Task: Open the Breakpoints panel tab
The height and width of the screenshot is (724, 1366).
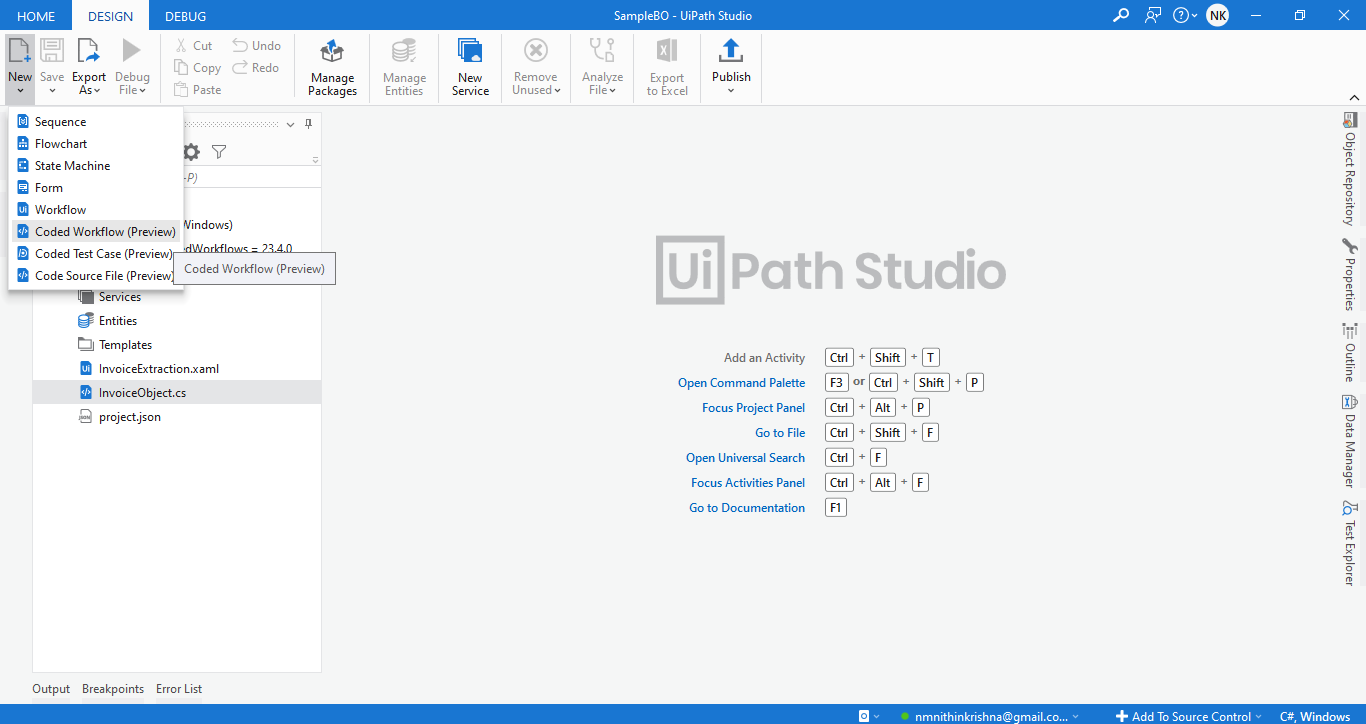Action: [x=113, y=689]
